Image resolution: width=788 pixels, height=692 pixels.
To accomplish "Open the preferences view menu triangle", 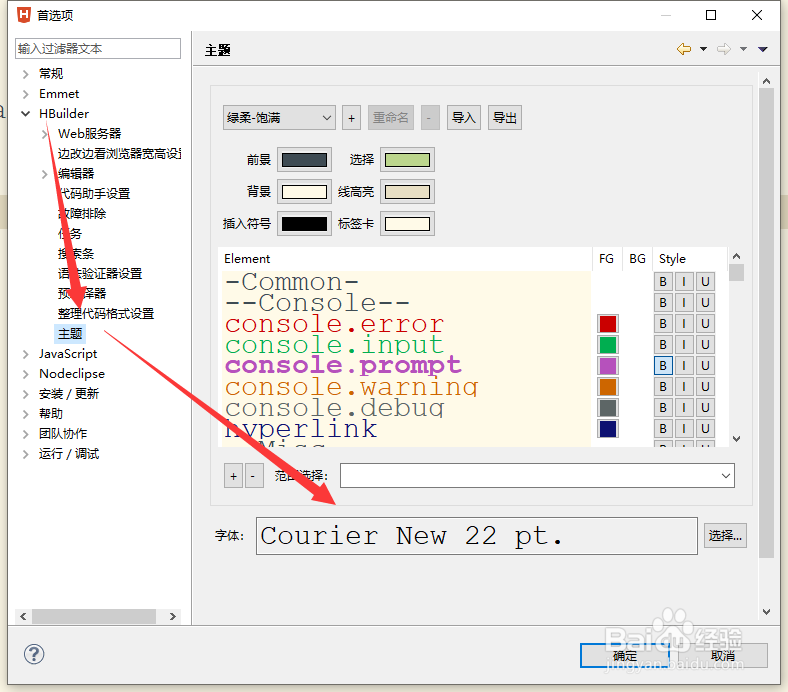I will tap(763, 49).
